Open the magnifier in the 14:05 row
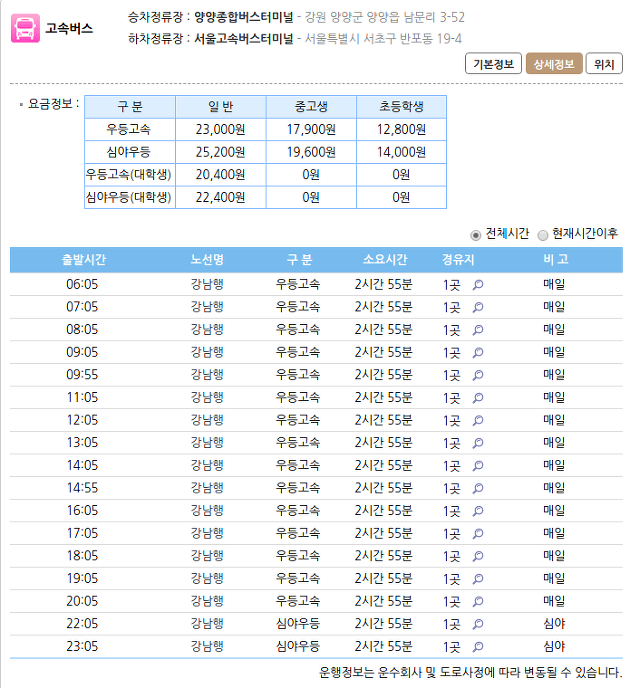 click(478, 466)
